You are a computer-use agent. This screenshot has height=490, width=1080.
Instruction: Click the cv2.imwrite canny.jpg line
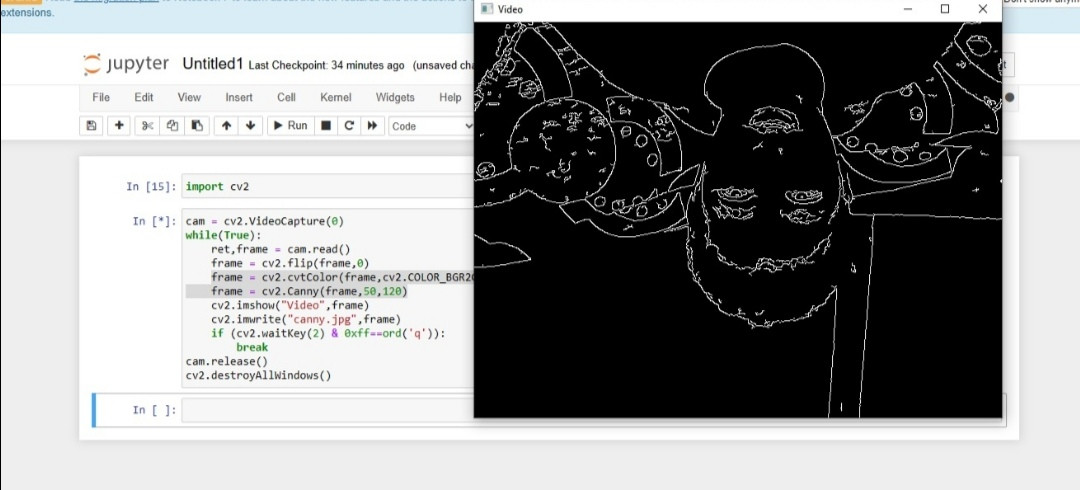pyautogui.click(x=306, y=319)
